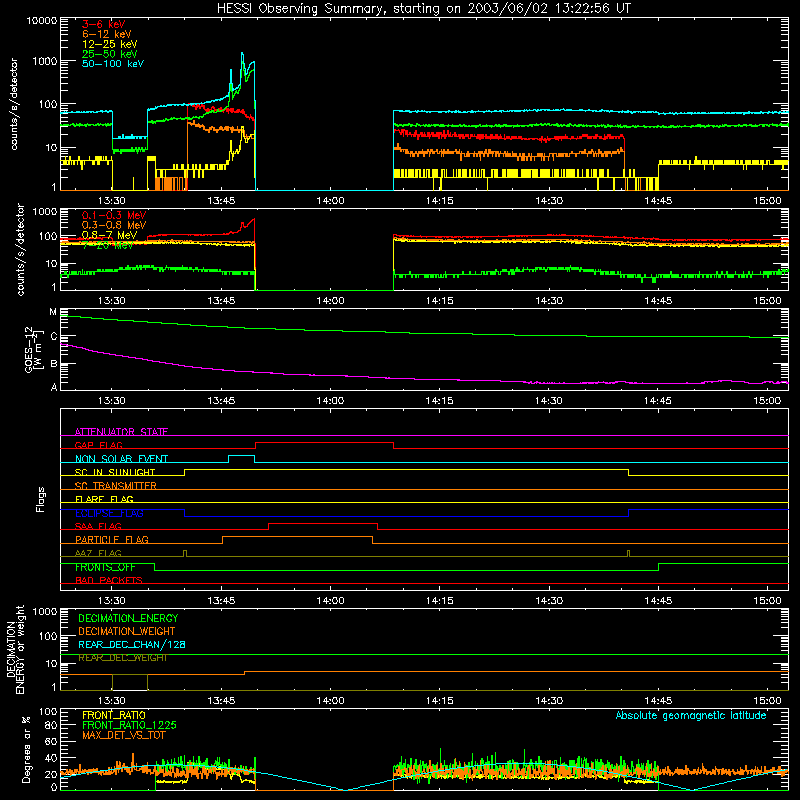Viewport: 800px width, 800px height.
Task: Click the FRONT_RATIO legend label
Action: 114,716
